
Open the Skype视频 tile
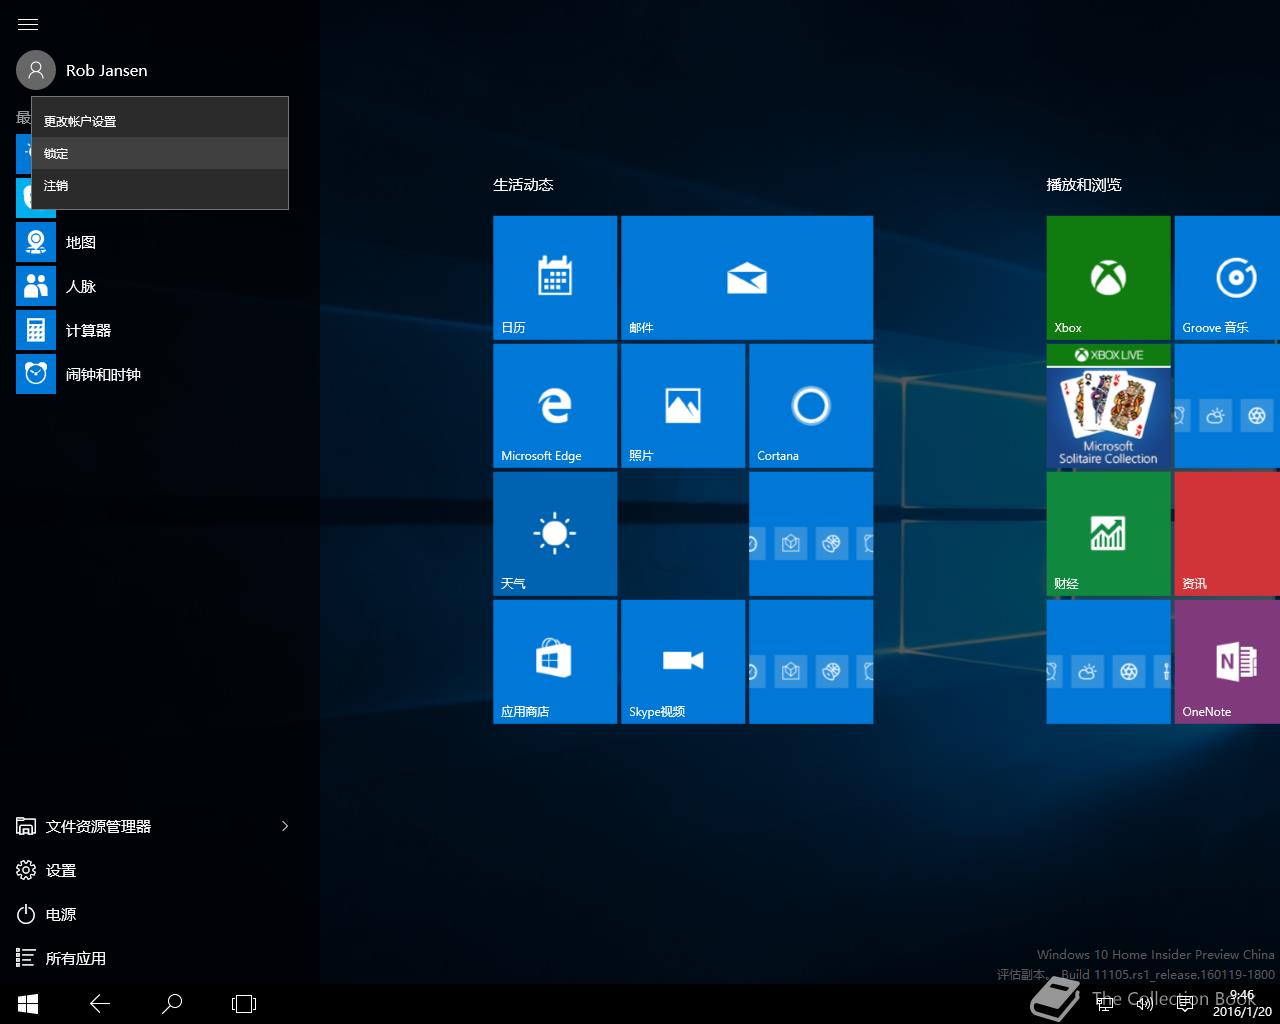pyautogui.click(x=683, y=662)
